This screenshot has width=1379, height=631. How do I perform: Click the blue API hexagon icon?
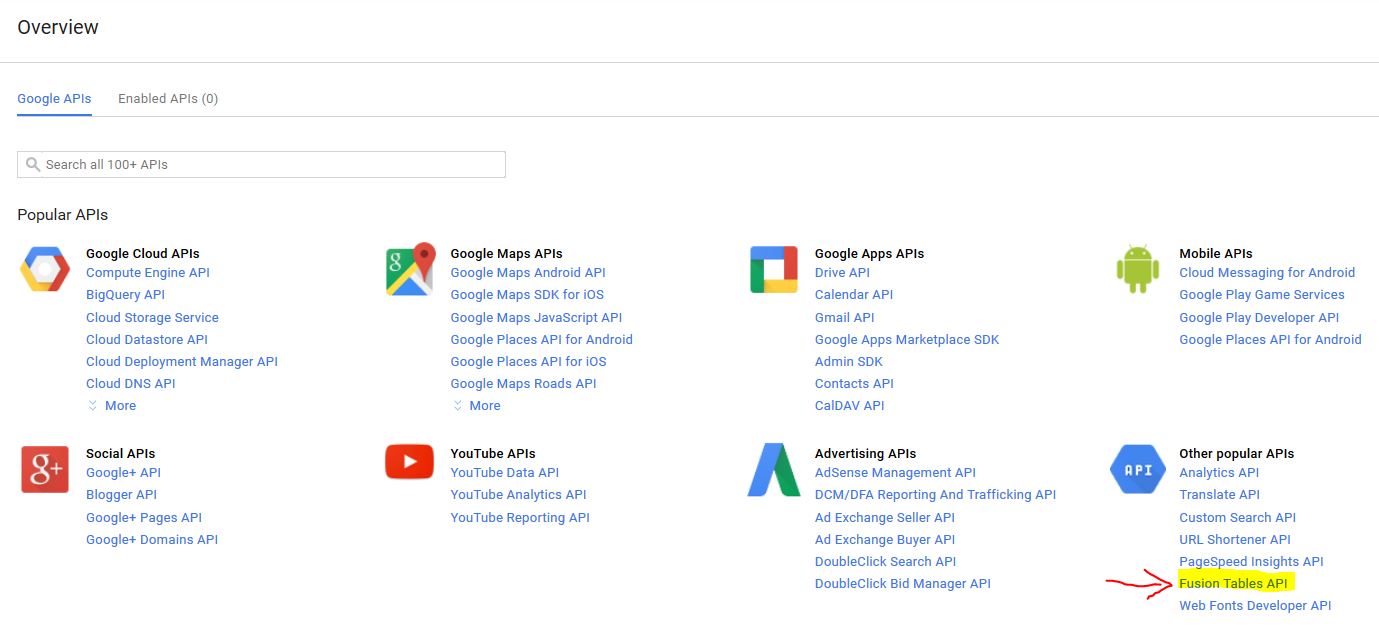pos(1138,470)
